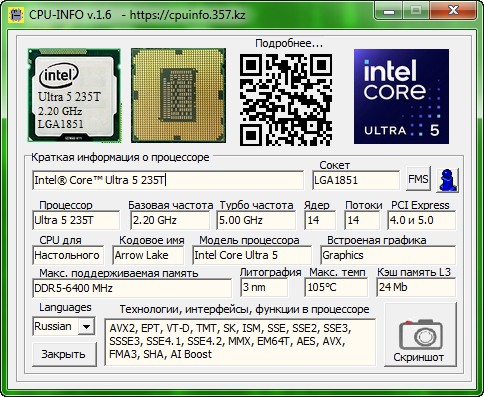Click the Intel CPU front photo

74,95
